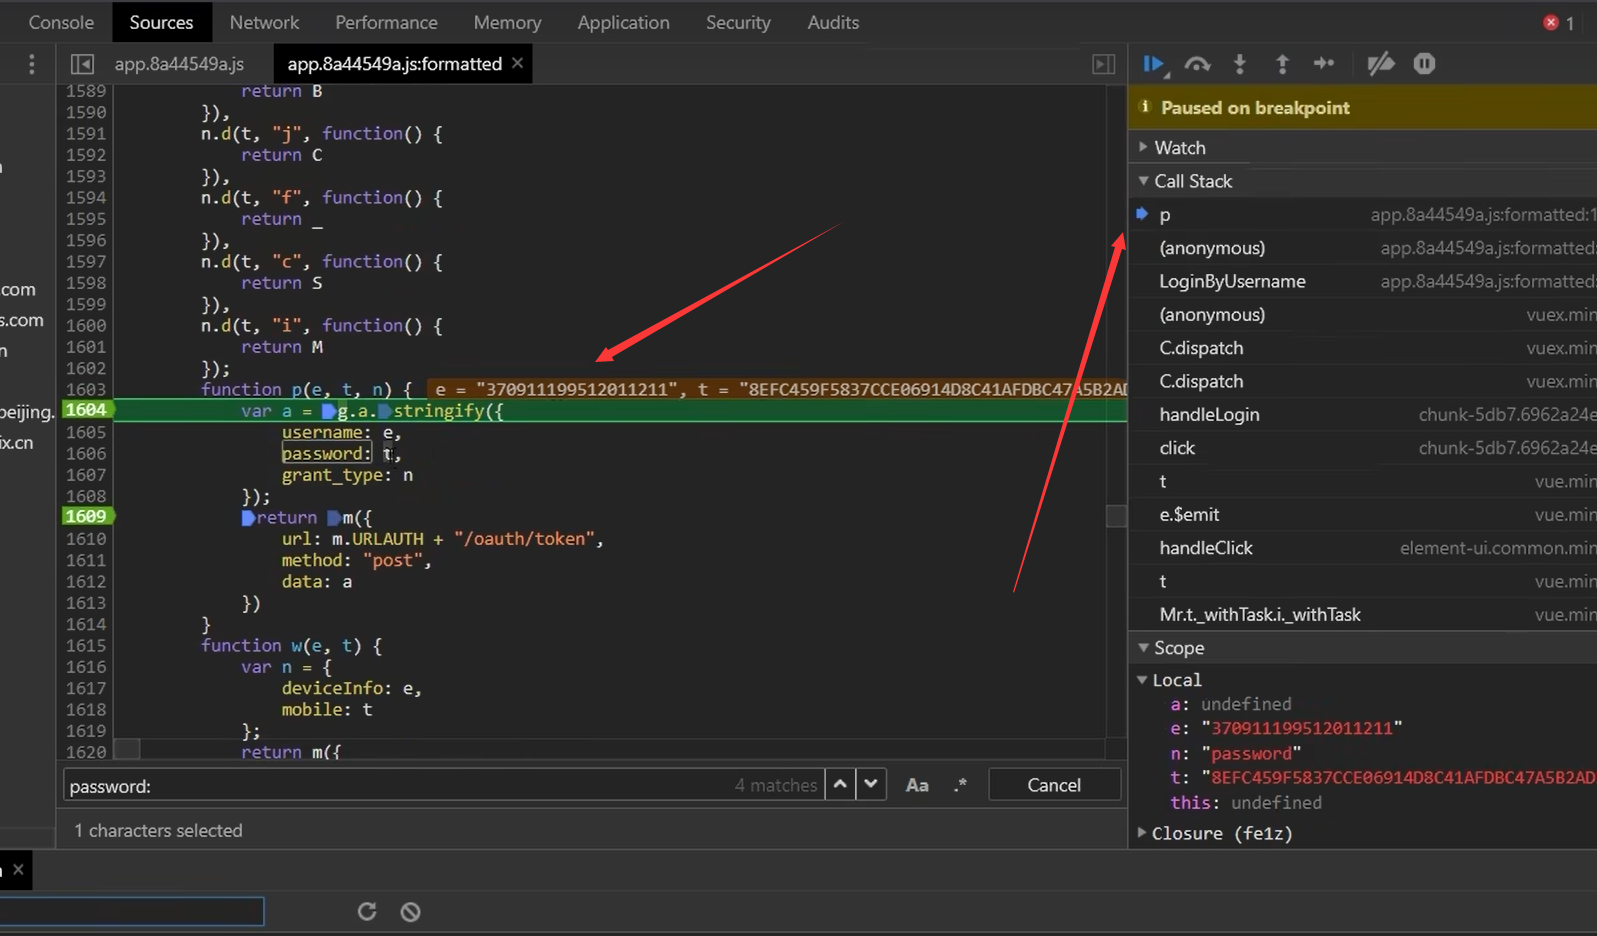1597x936 pixels.
Task: Select call stack frame p
Action: 1362,214
